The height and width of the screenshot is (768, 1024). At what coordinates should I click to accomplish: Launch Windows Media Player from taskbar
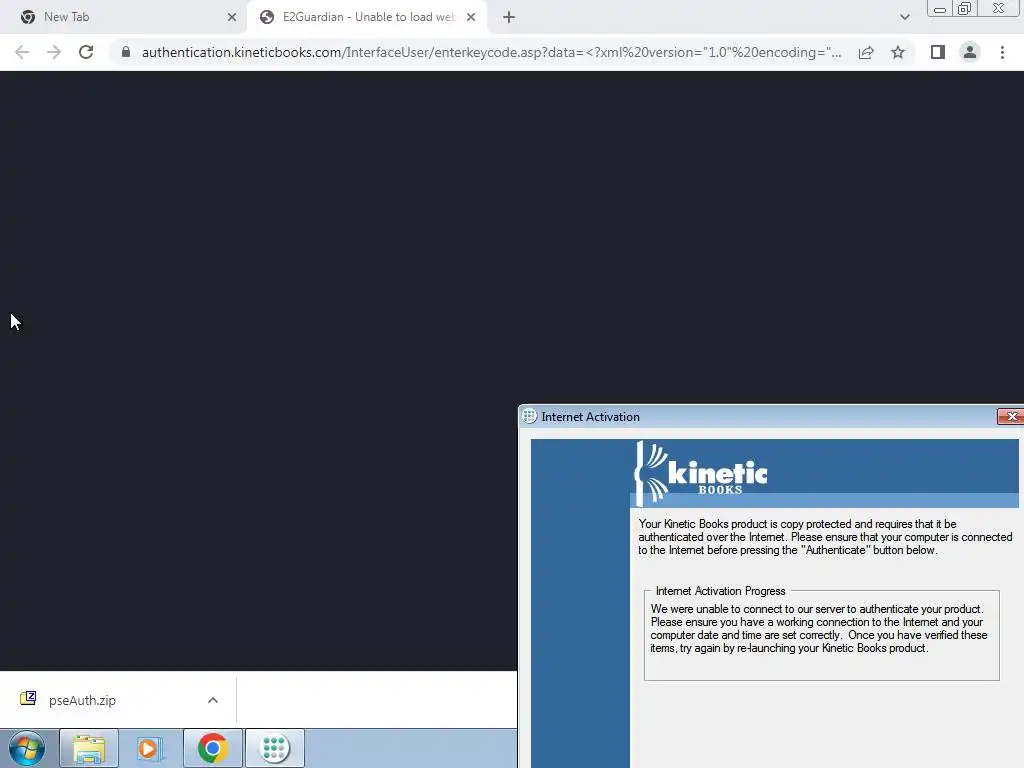click(150, 748)
